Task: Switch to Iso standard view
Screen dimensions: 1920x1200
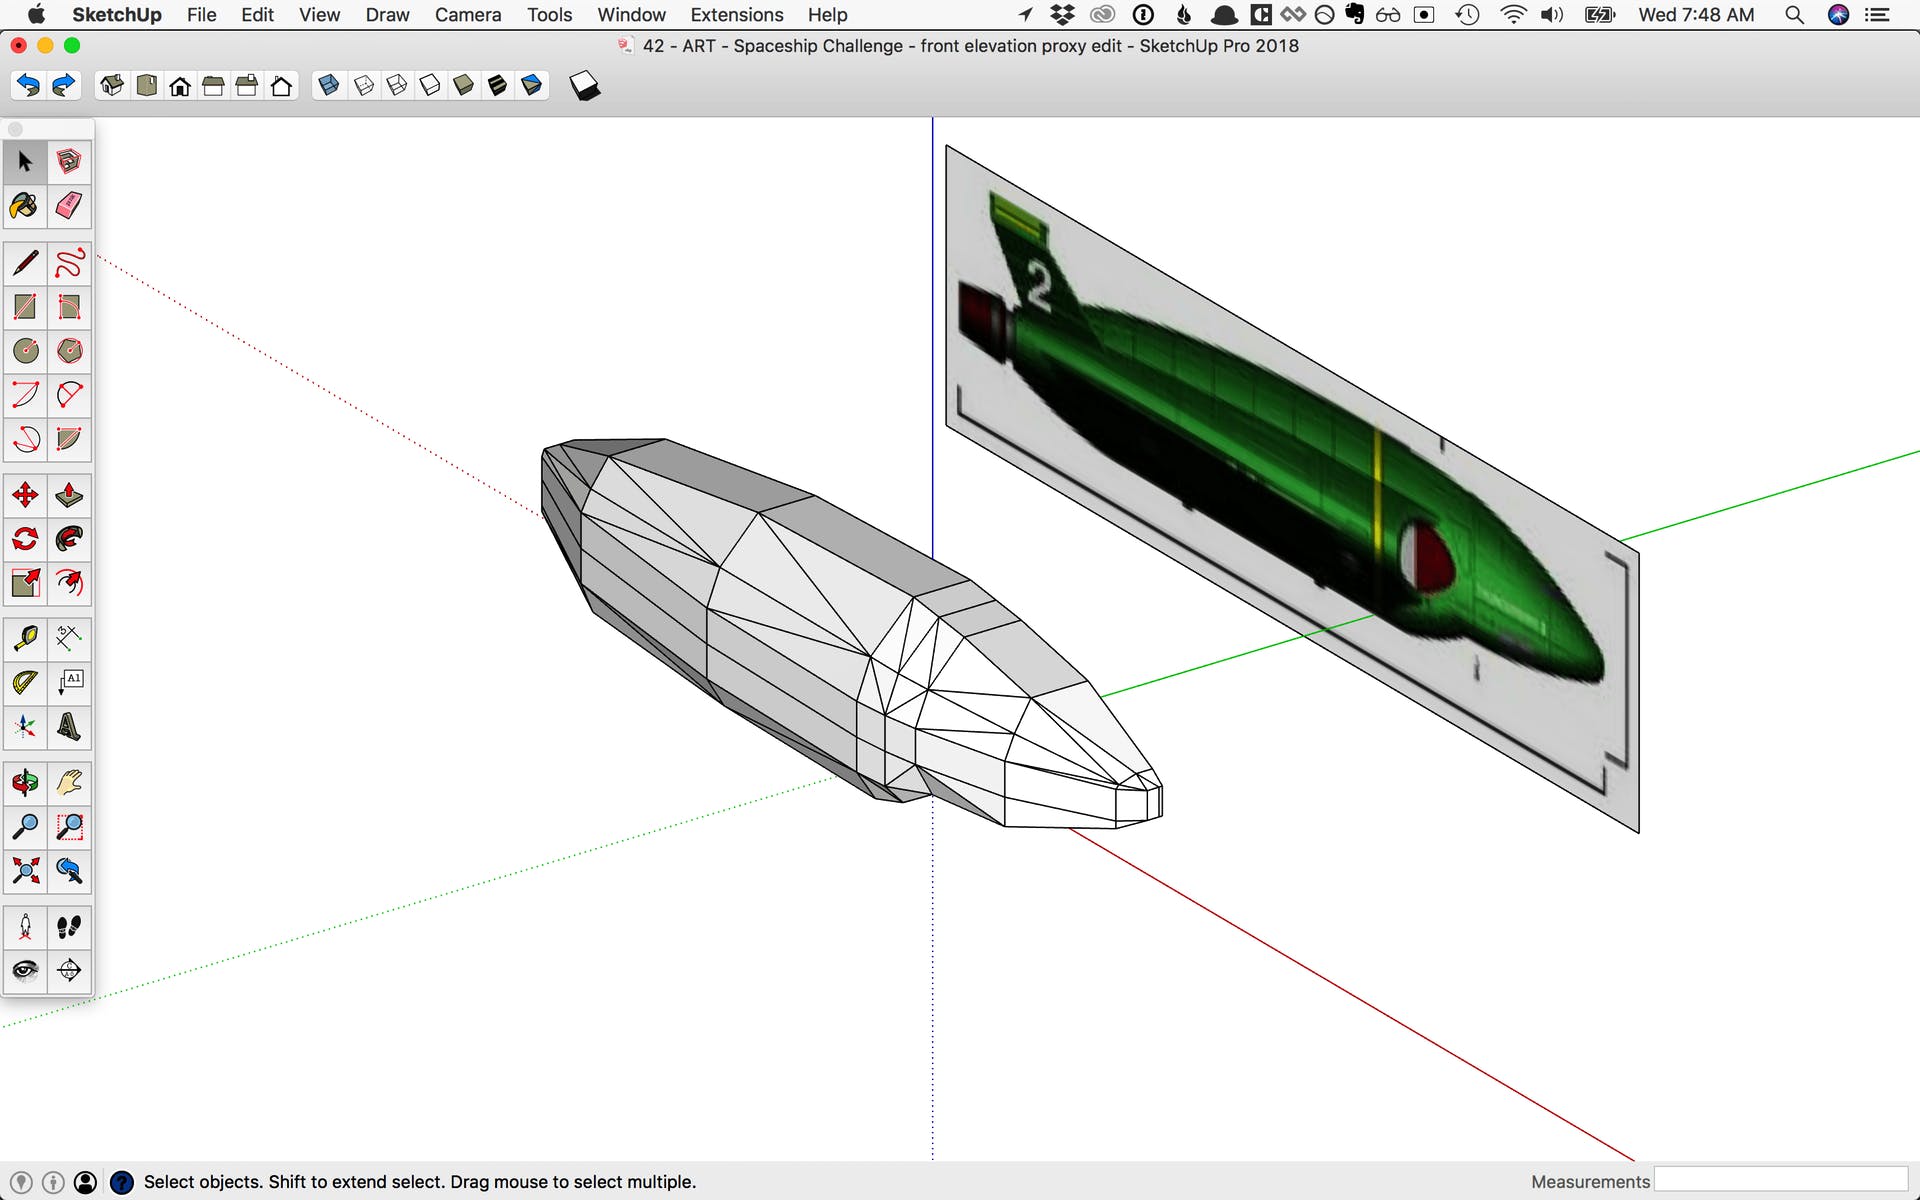Action: click(112, 86)
